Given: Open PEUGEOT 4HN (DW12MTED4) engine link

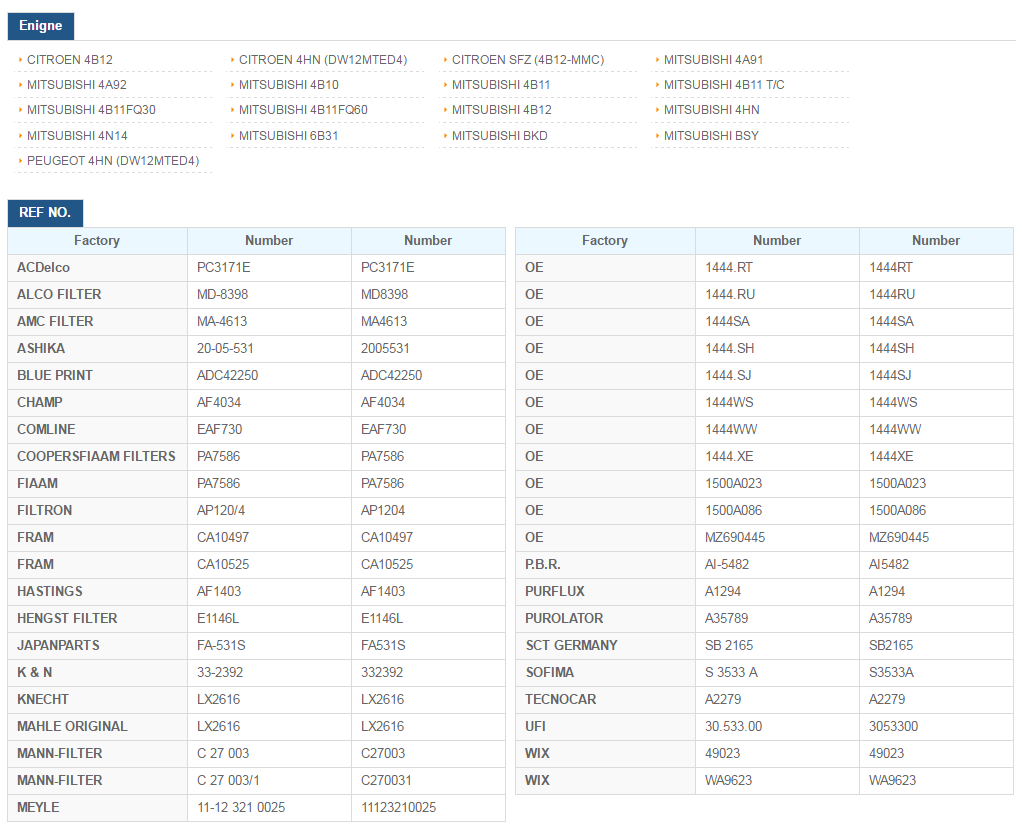Looking at the screenshot, I should 113,161.
